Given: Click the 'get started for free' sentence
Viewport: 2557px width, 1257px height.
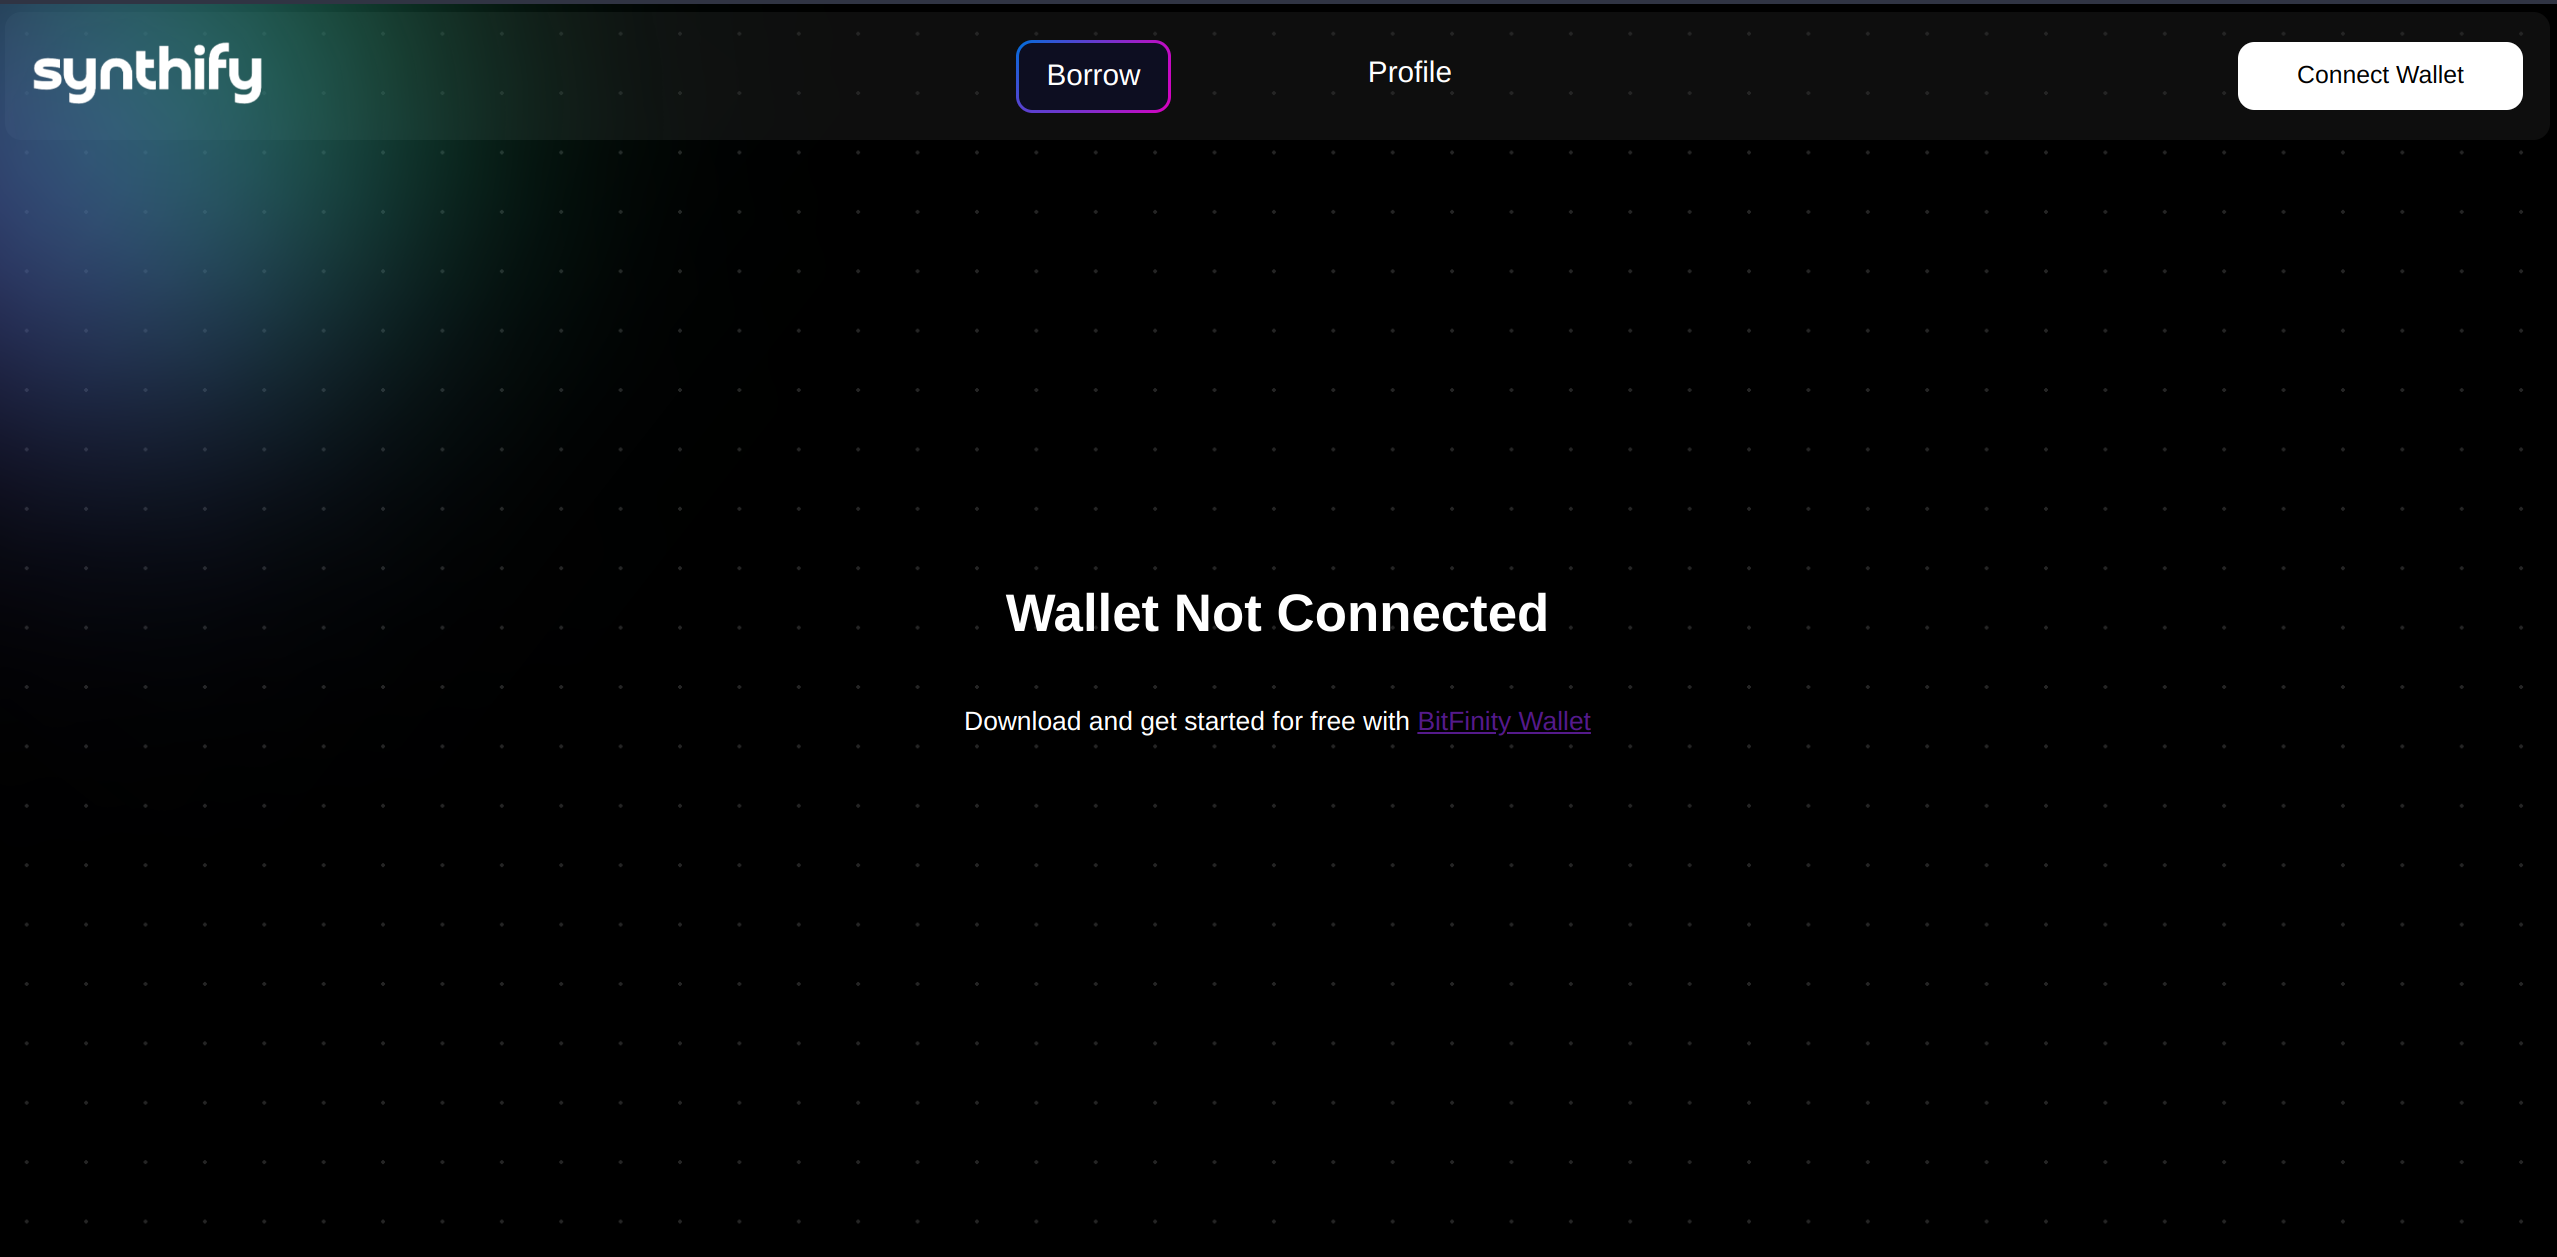Looking at the screenshot, I should pos(1250,721).
